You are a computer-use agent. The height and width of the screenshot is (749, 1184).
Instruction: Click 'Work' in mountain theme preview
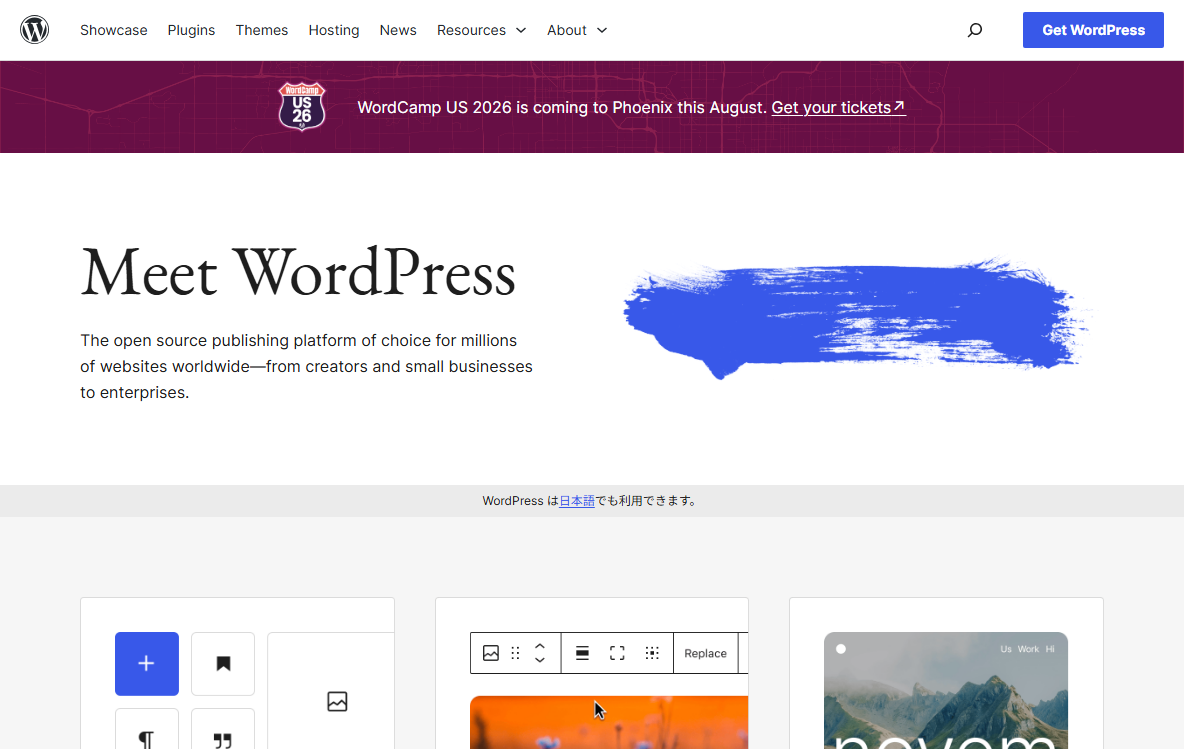click(1028, 649)
